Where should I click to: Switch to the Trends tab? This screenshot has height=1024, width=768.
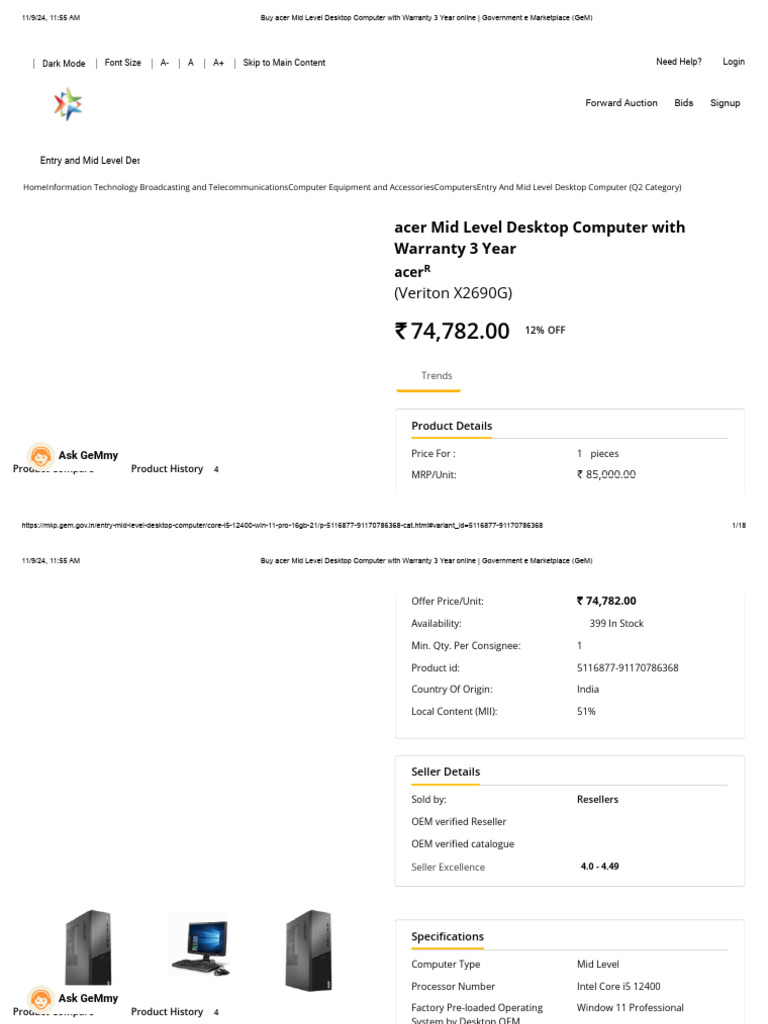pyautogui.click(x=436, y=376)
